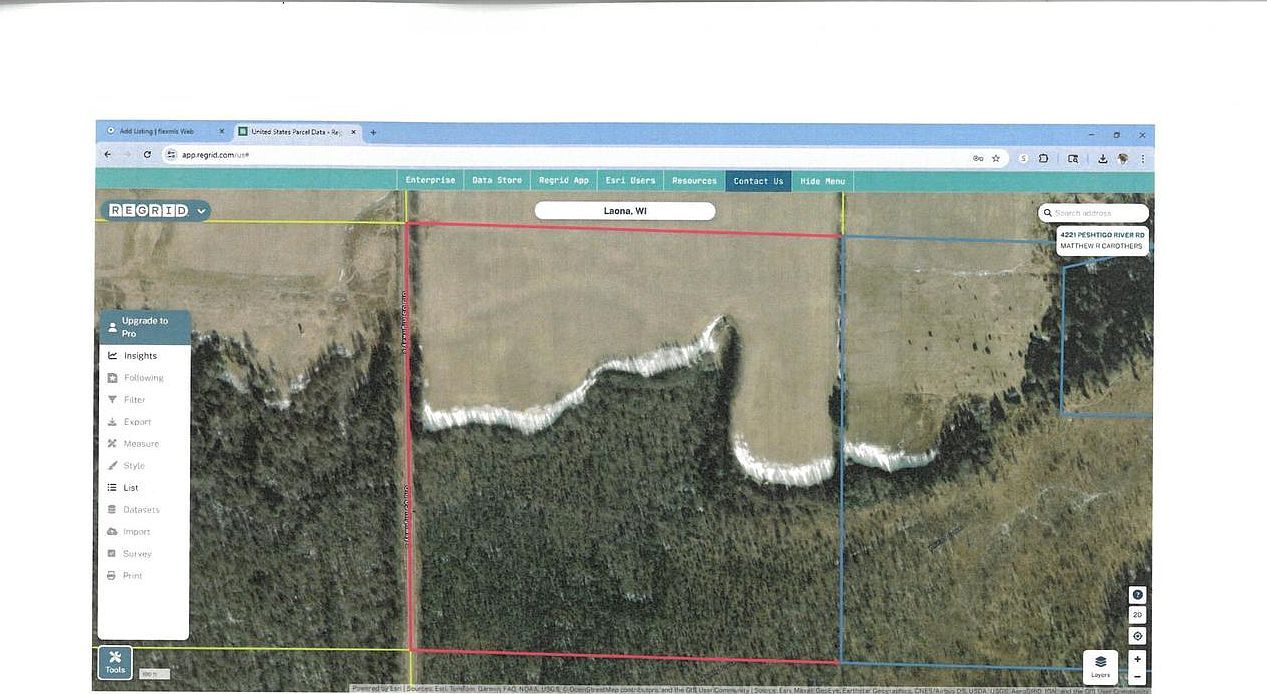
Task: Open Chrome's three-dot browser menu
Action: [1142, 158]
